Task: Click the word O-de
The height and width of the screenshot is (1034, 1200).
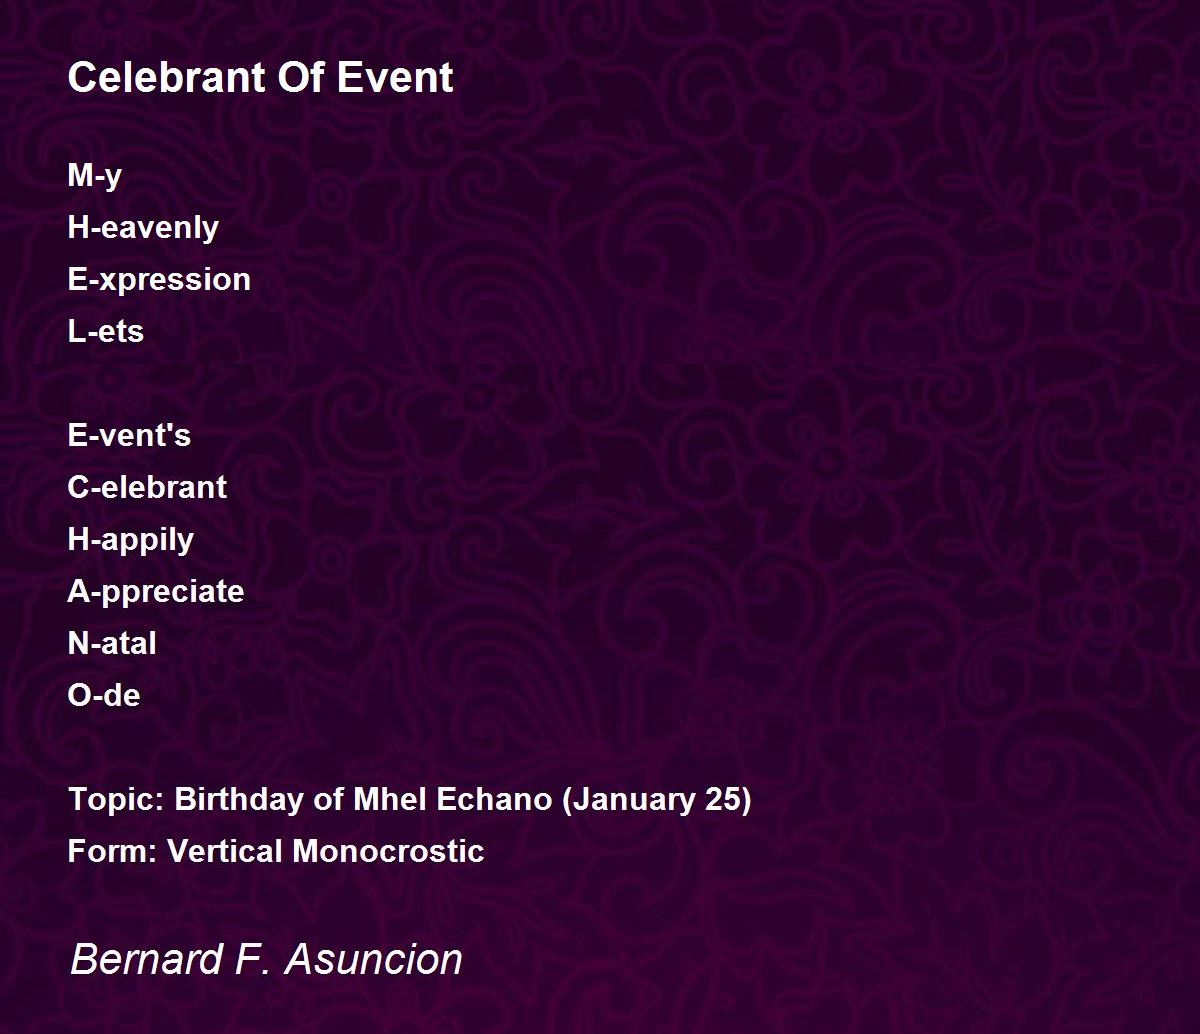Action: pyautogui.click(x=104, y=695)
